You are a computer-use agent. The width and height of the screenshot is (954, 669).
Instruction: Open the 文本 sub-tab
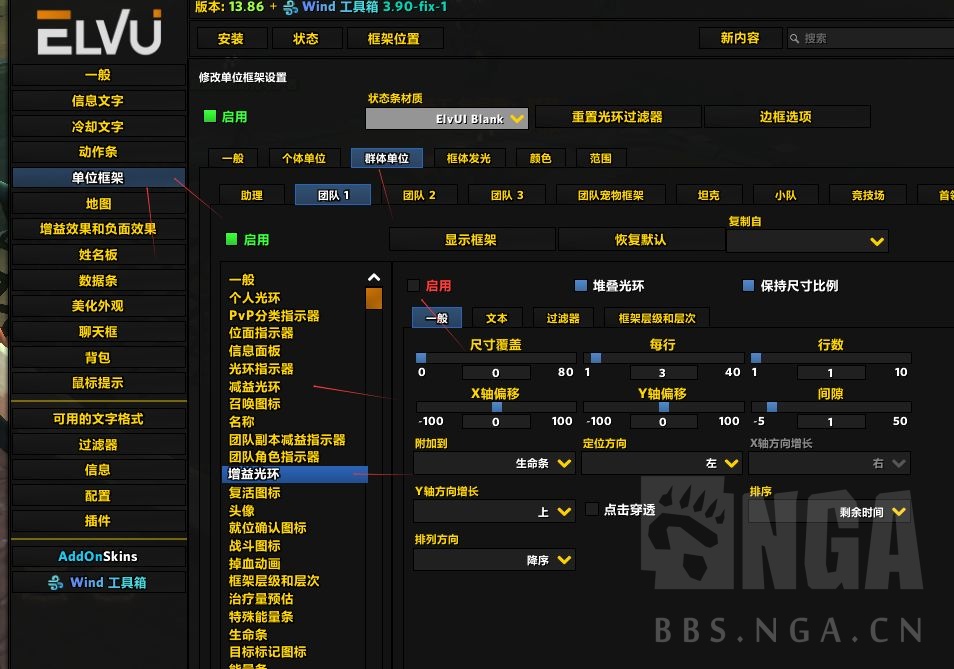point(497,317)
